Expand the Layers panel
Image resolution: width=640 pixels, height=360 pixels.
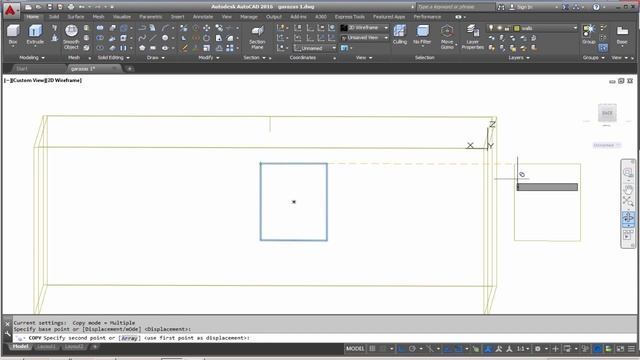[519, 58]
